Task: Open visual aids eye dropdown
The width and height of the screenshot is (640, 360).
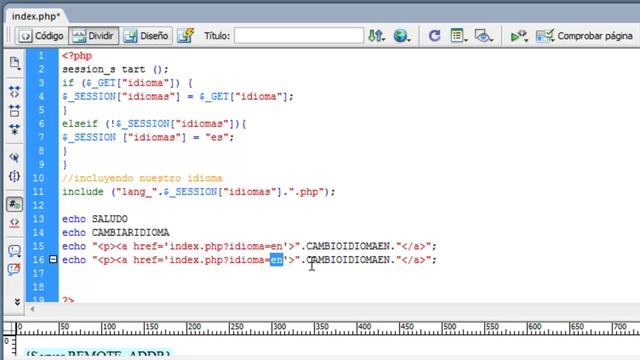Action: click(484, 36)
